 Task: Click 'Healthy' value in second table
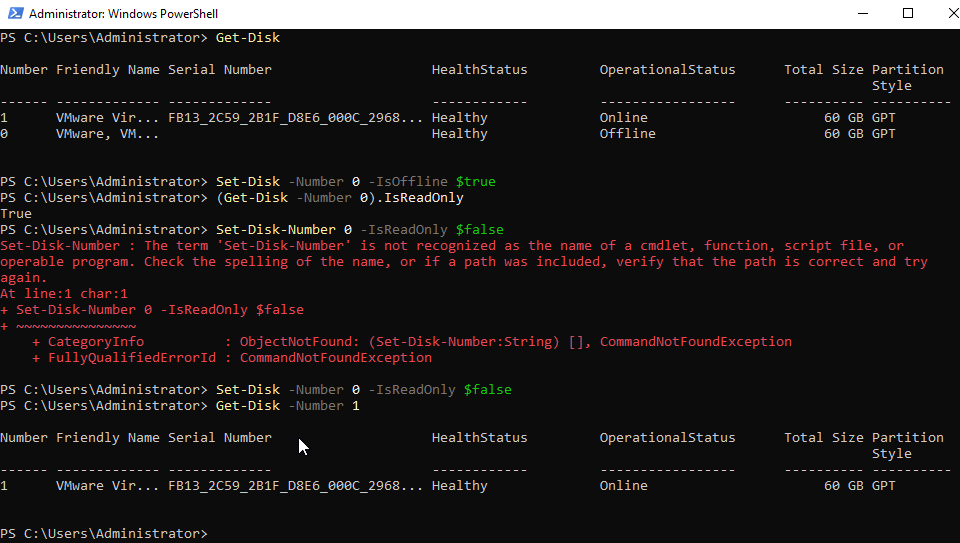[460, 485]
